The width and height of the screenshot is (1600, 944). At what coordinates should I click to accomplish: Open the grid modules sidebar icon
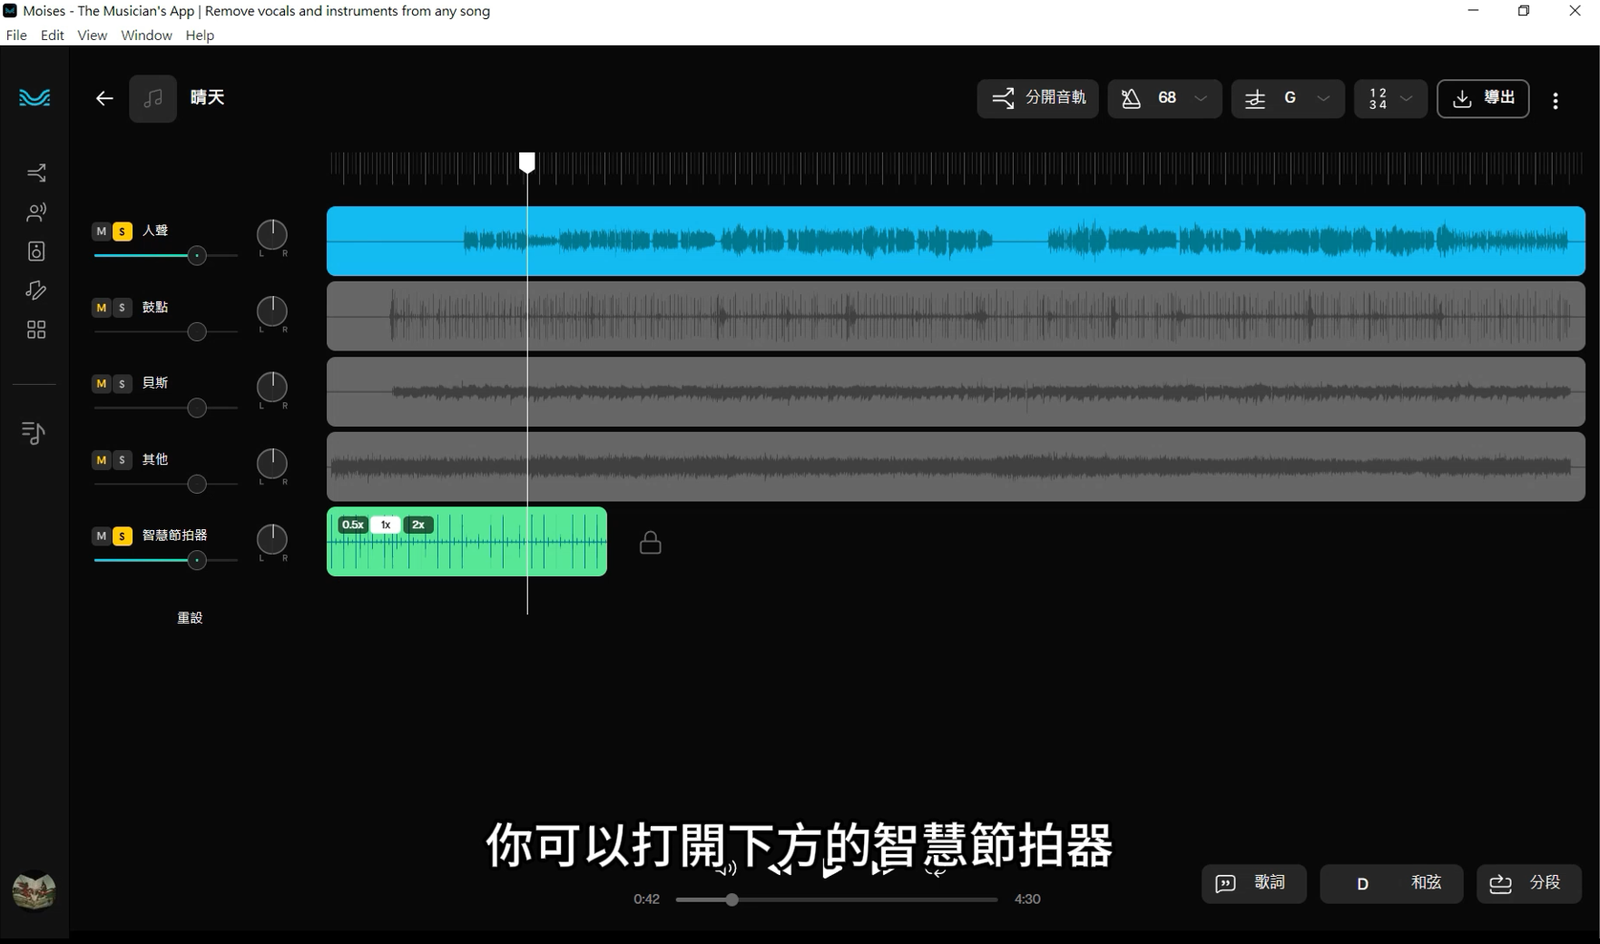[x=36, y=330]
